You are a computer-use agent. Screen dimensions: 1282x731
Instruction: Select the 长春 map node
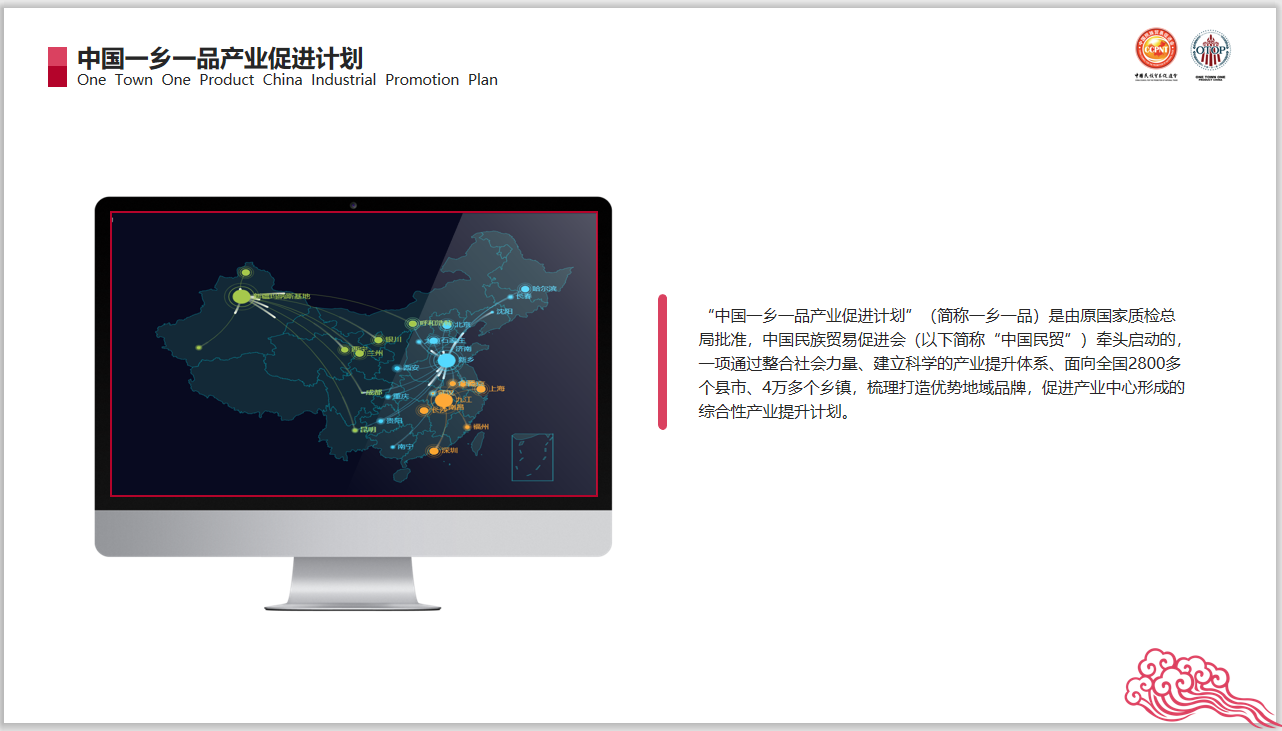[x=510, y=297]
